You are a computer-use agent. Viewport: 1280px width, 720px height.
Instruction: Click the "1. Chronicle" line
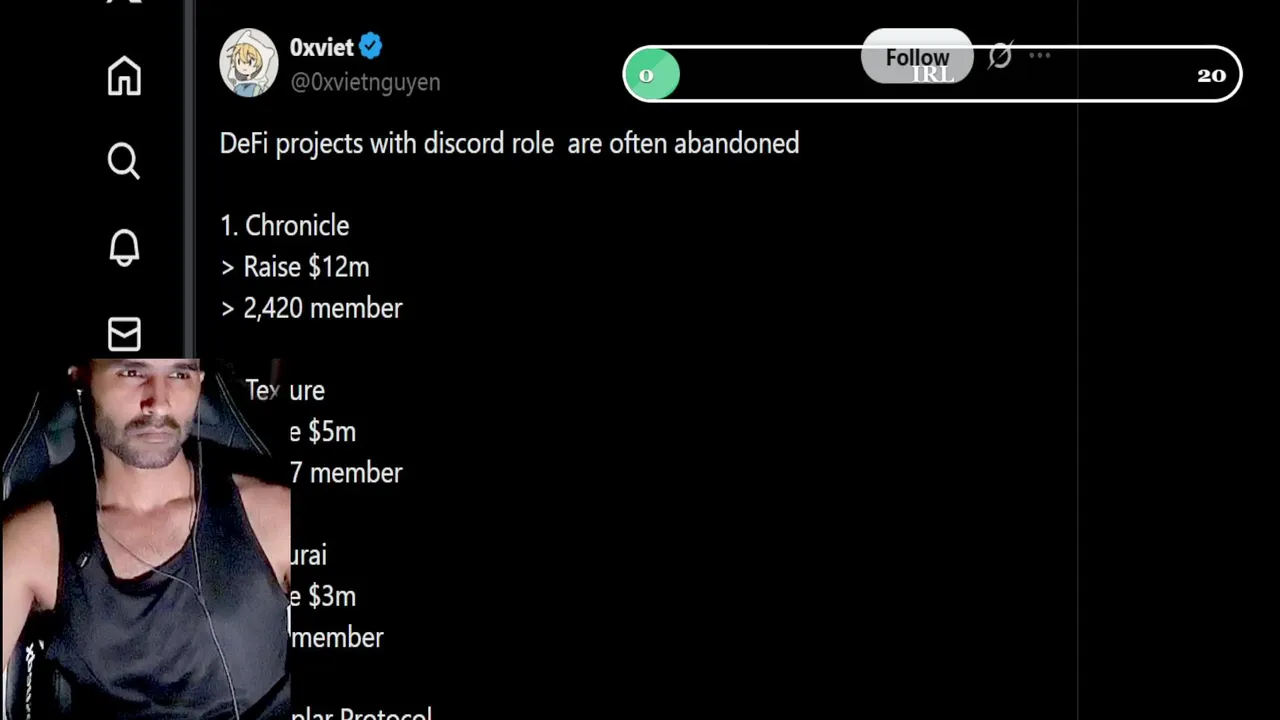tap(285, 226)
